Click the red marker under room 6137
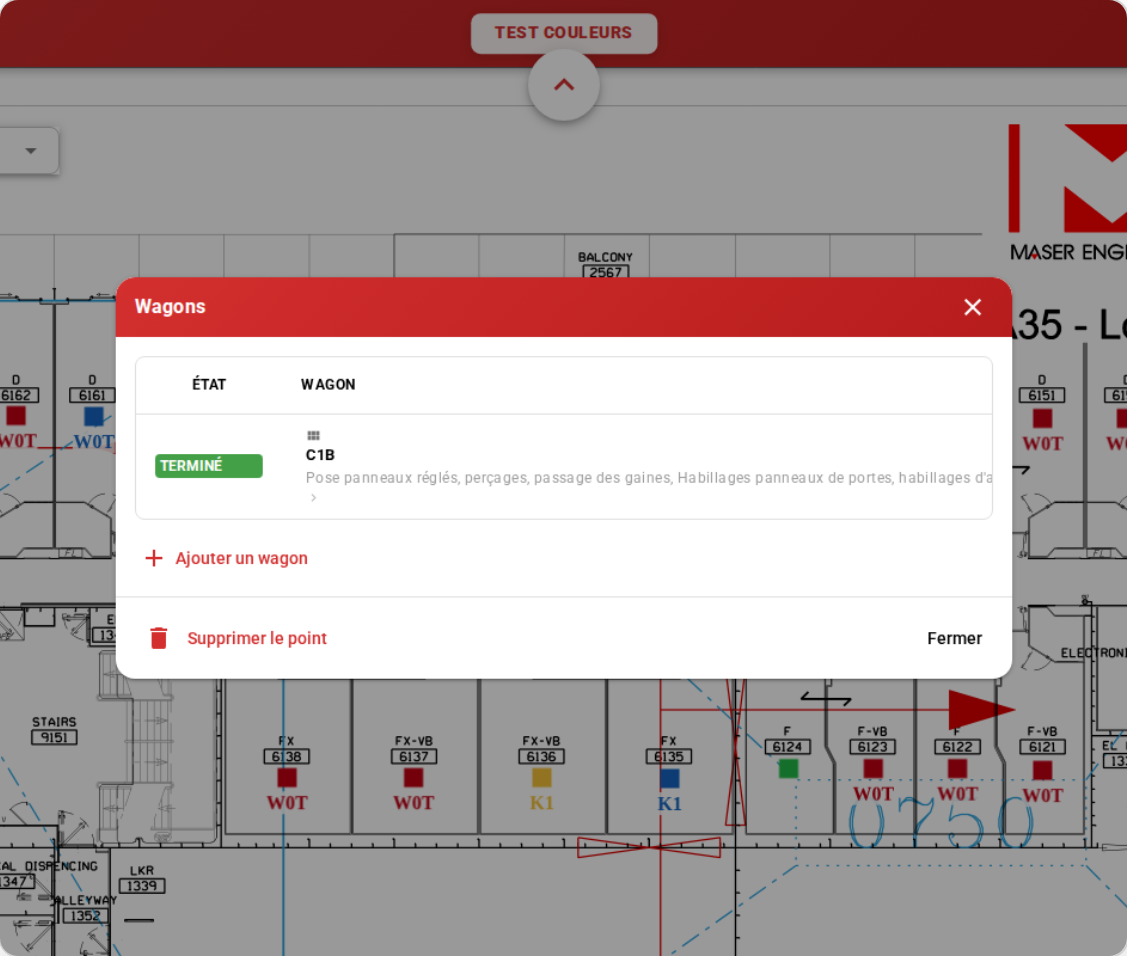1127x956 pixels. 413,778
